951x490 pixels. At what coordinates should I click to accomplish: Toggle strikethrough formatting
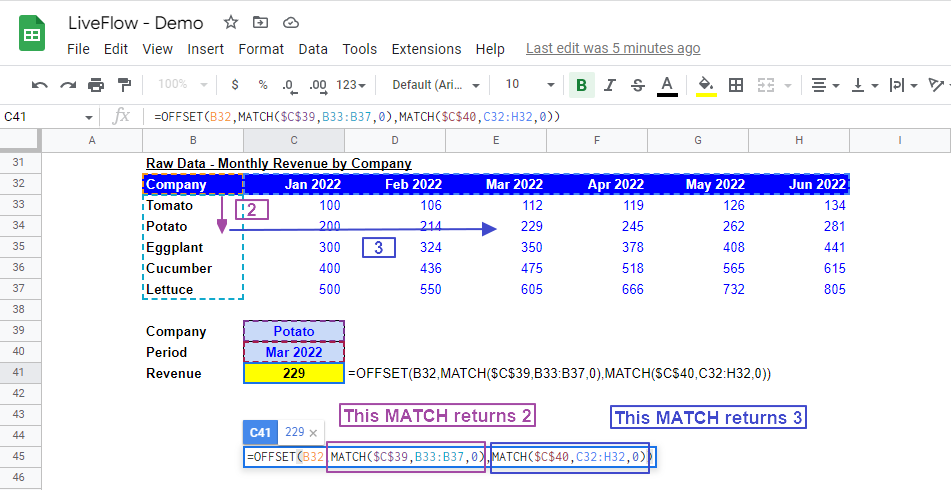click(638, 85)
